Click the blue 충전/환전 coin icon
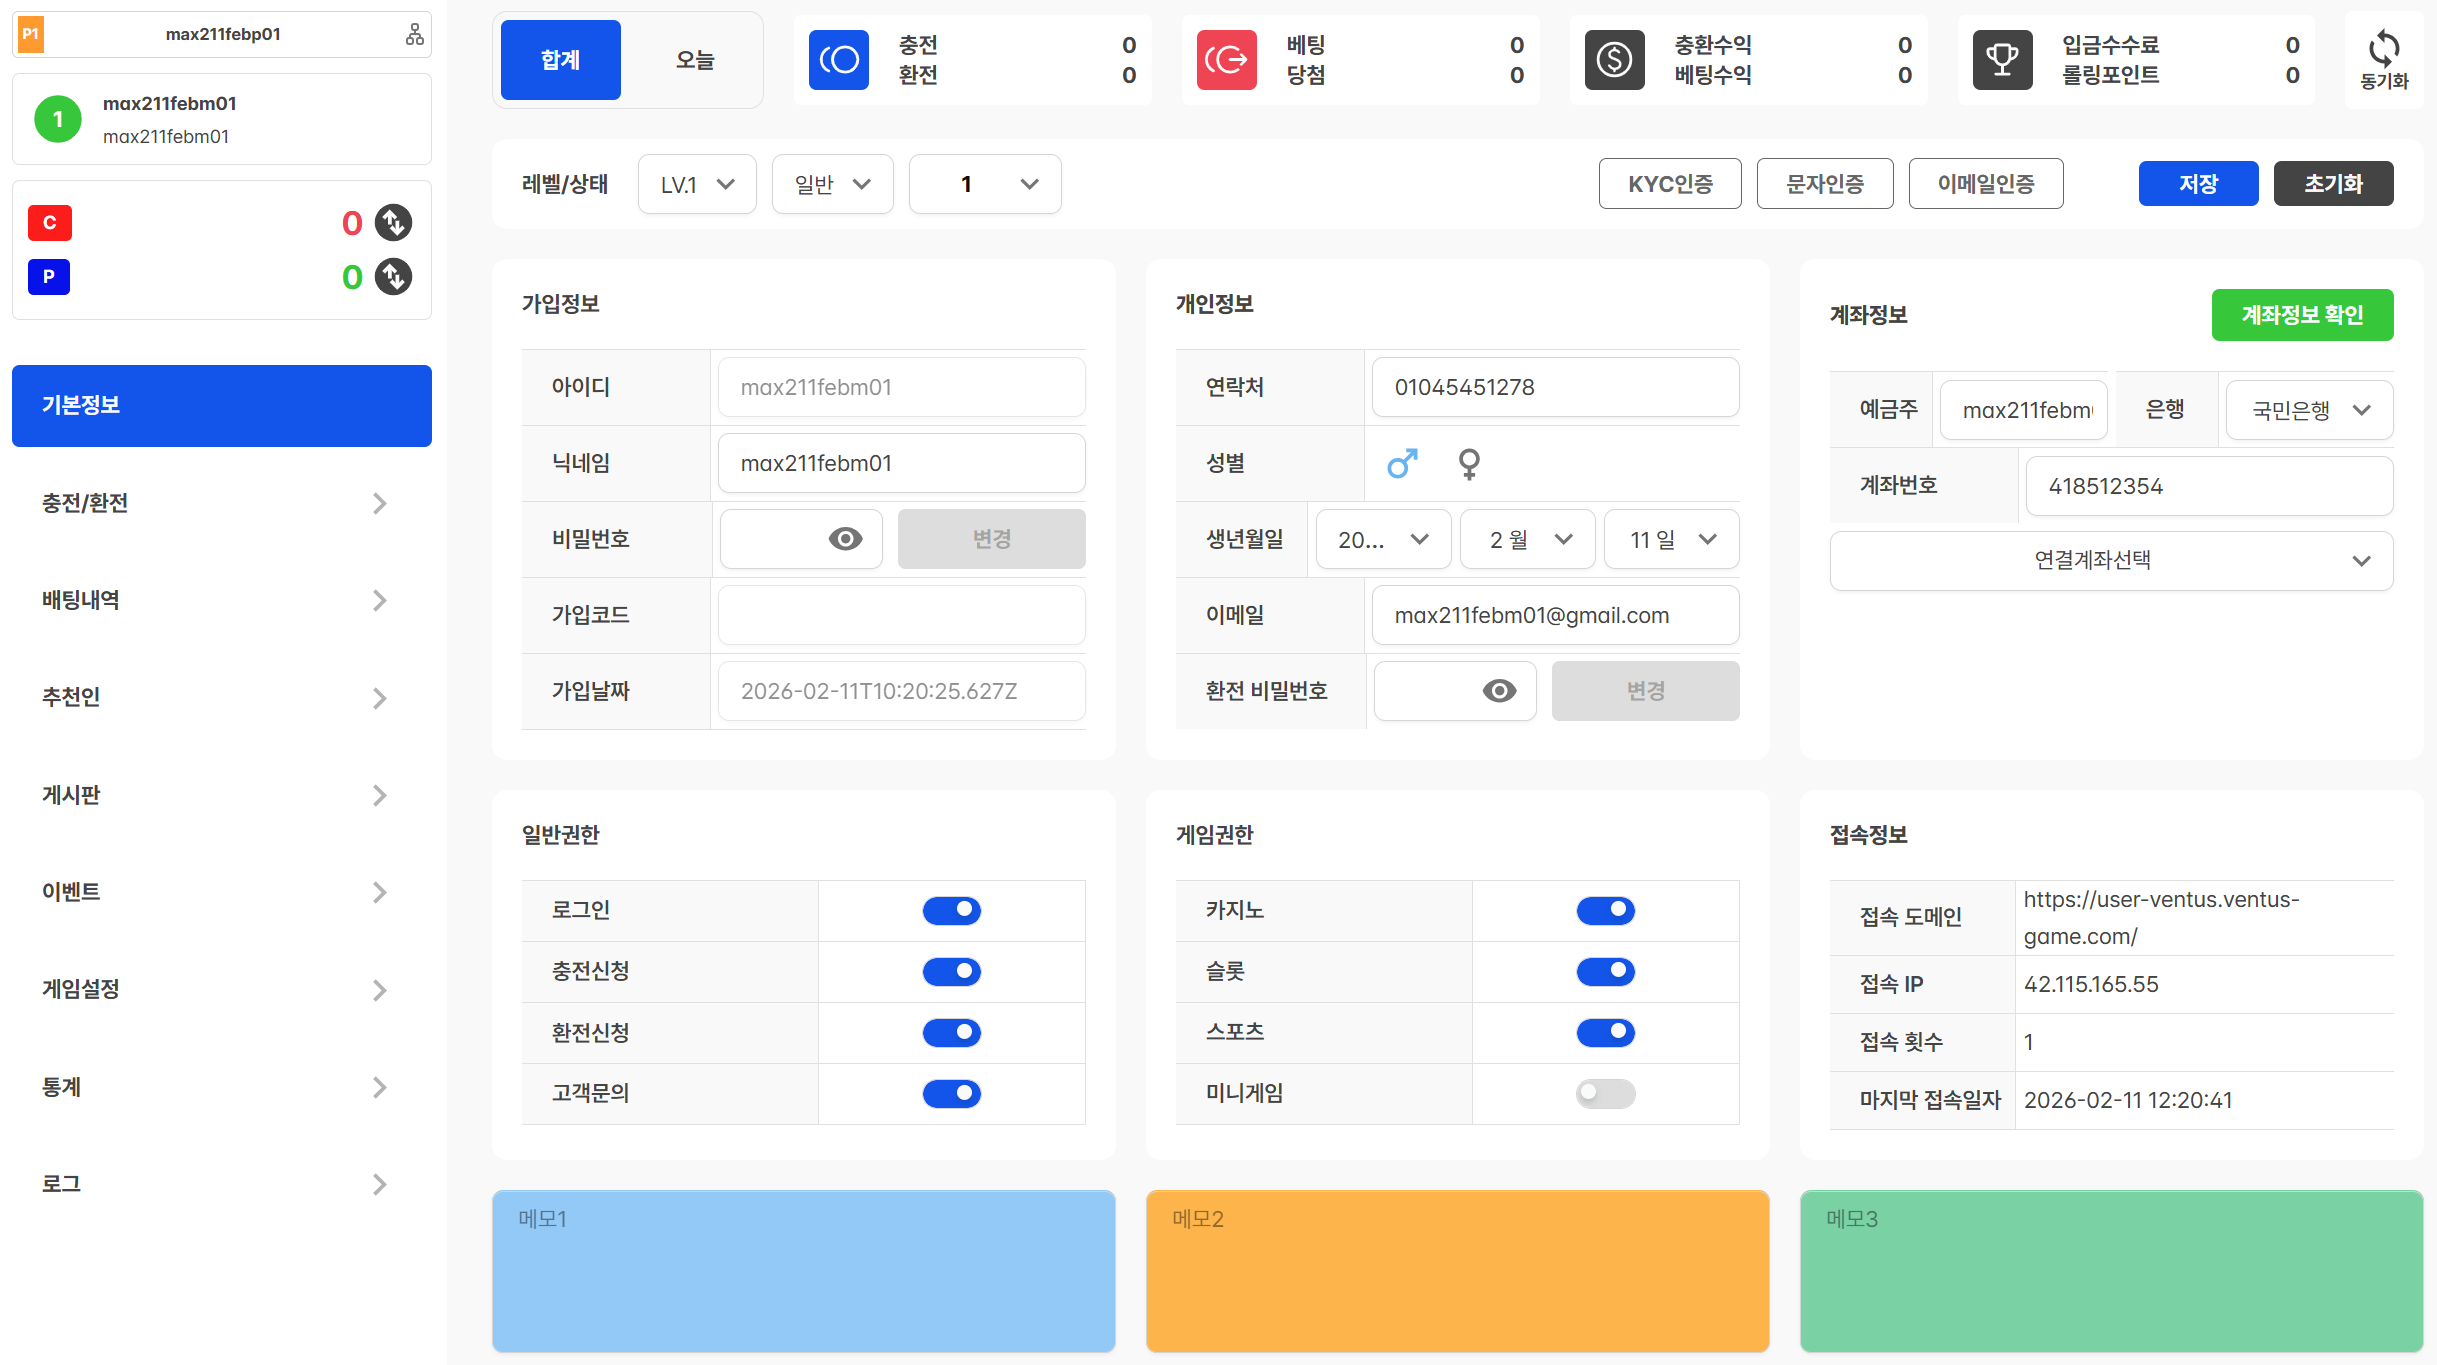The image size is (2437, 1365). (x=838, y=60)
